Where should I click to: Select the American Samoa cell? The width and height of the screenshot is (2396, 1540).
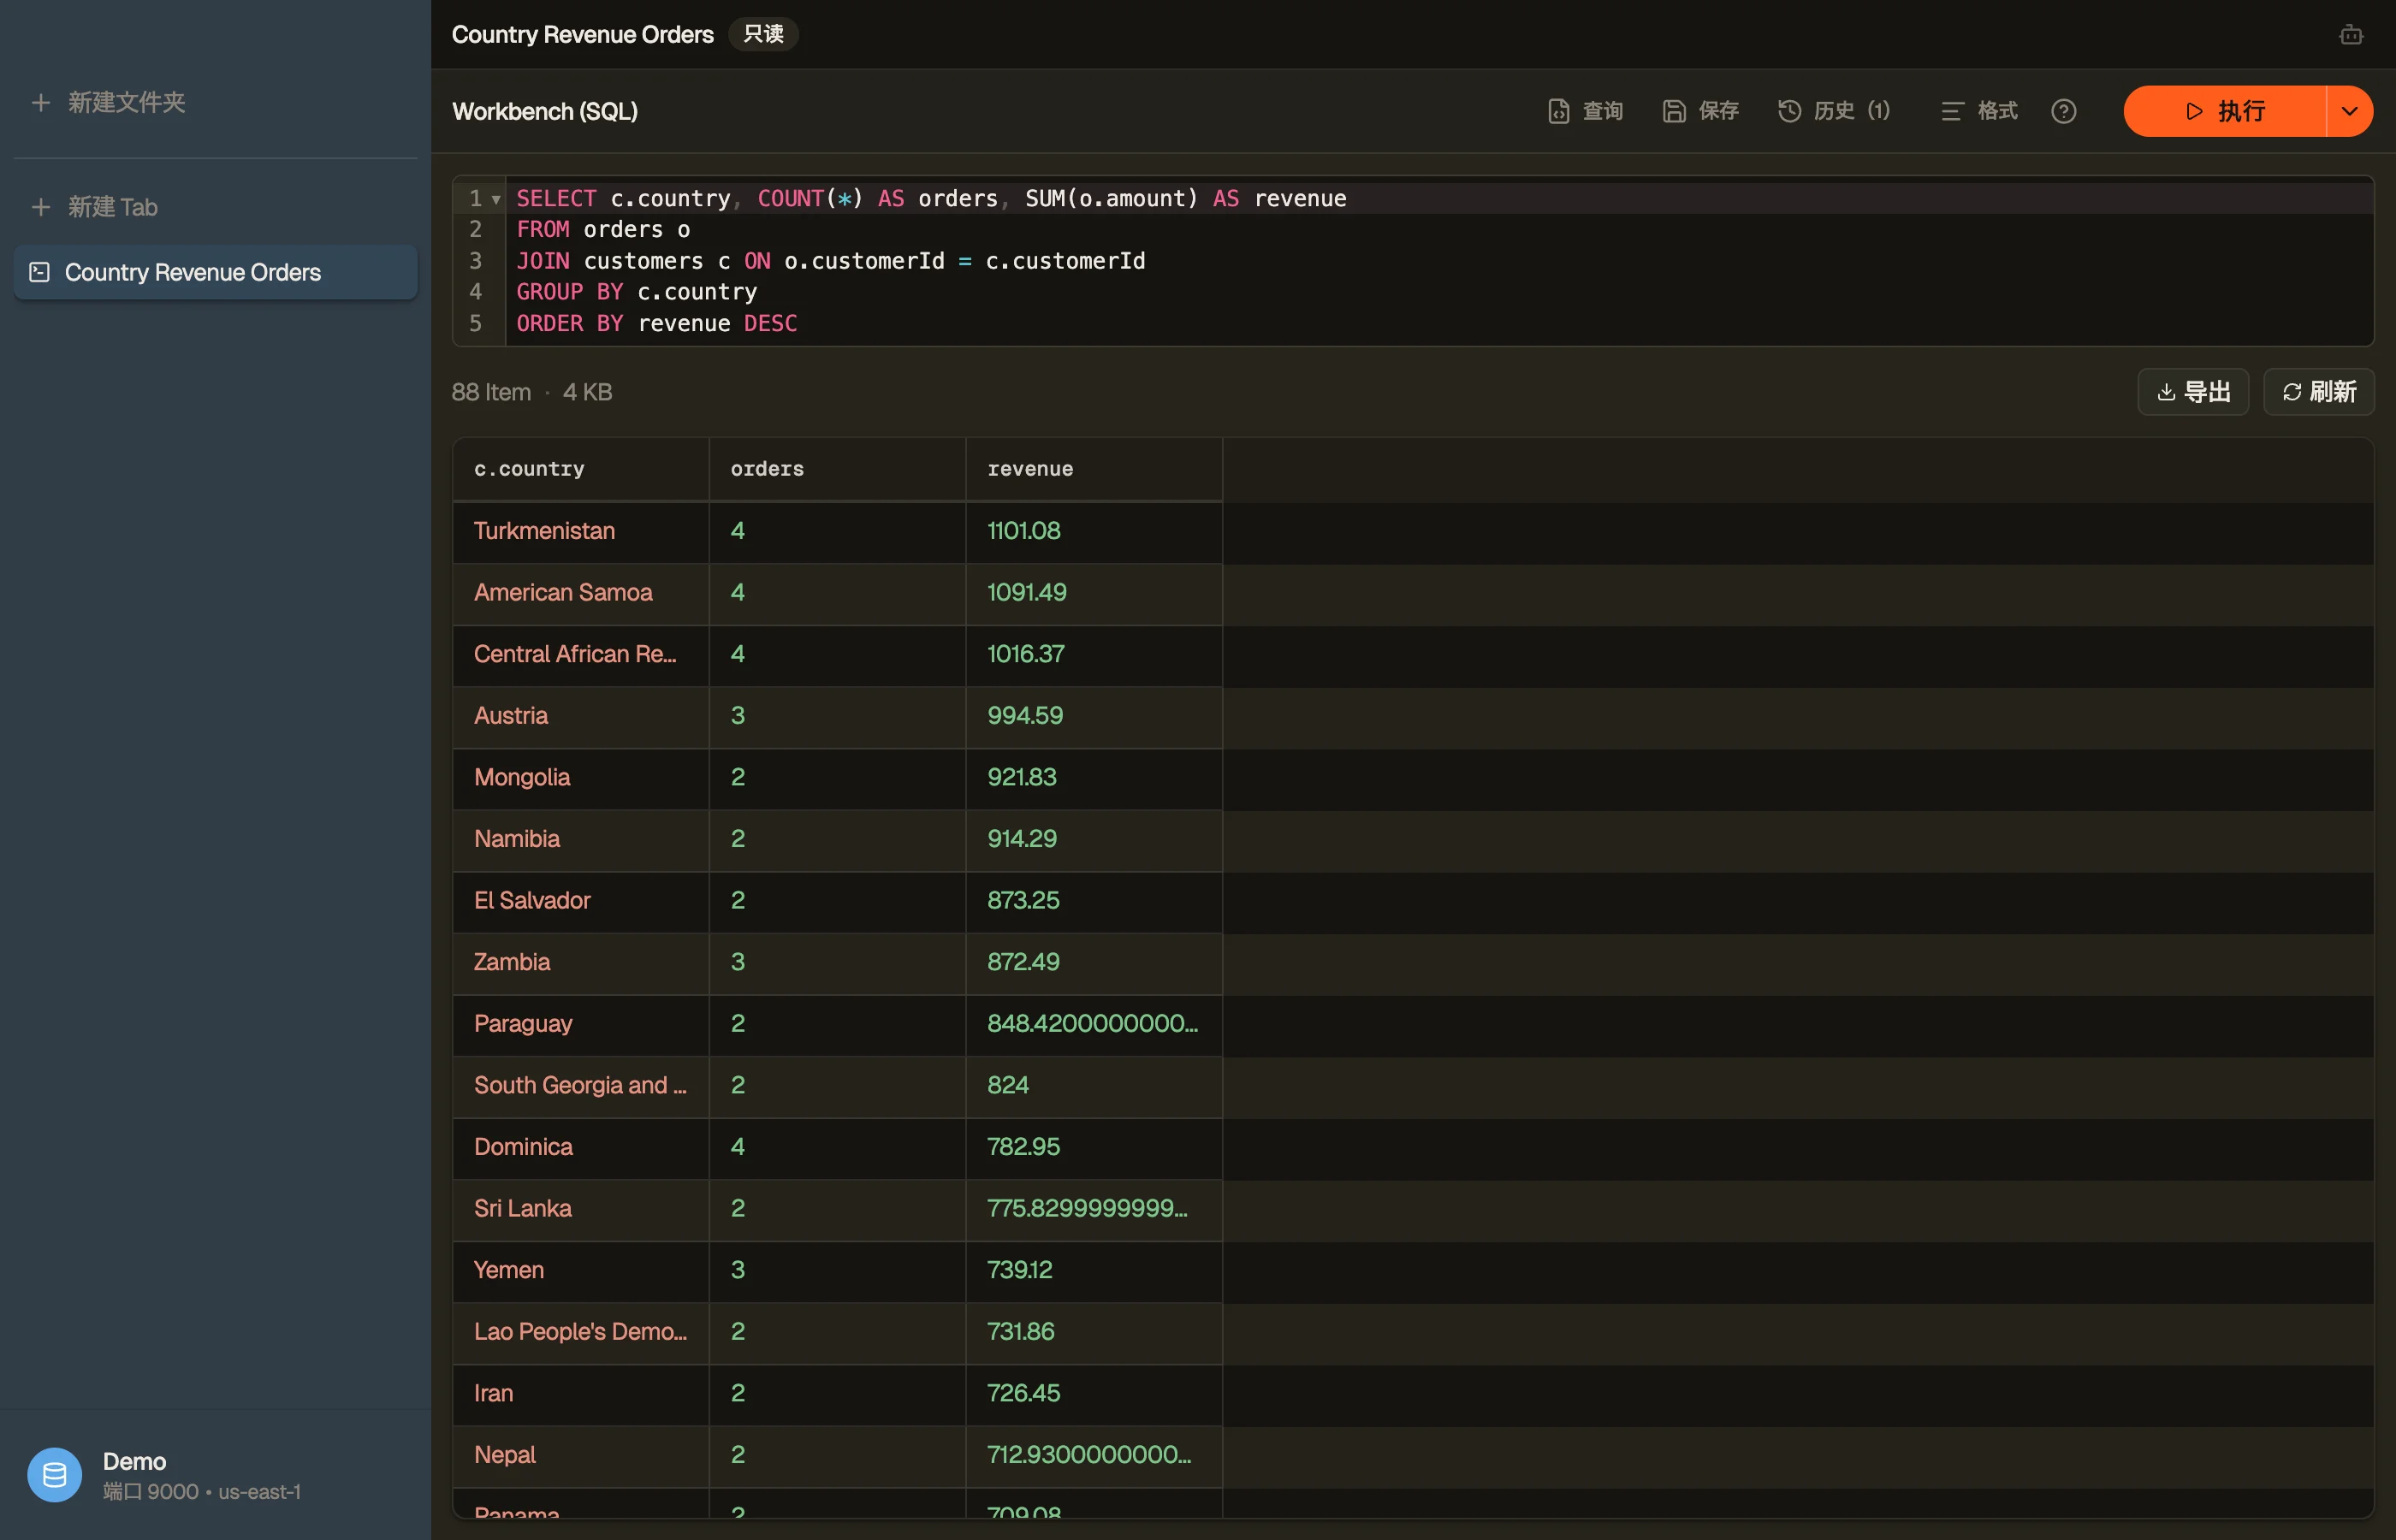coord(581,593)
